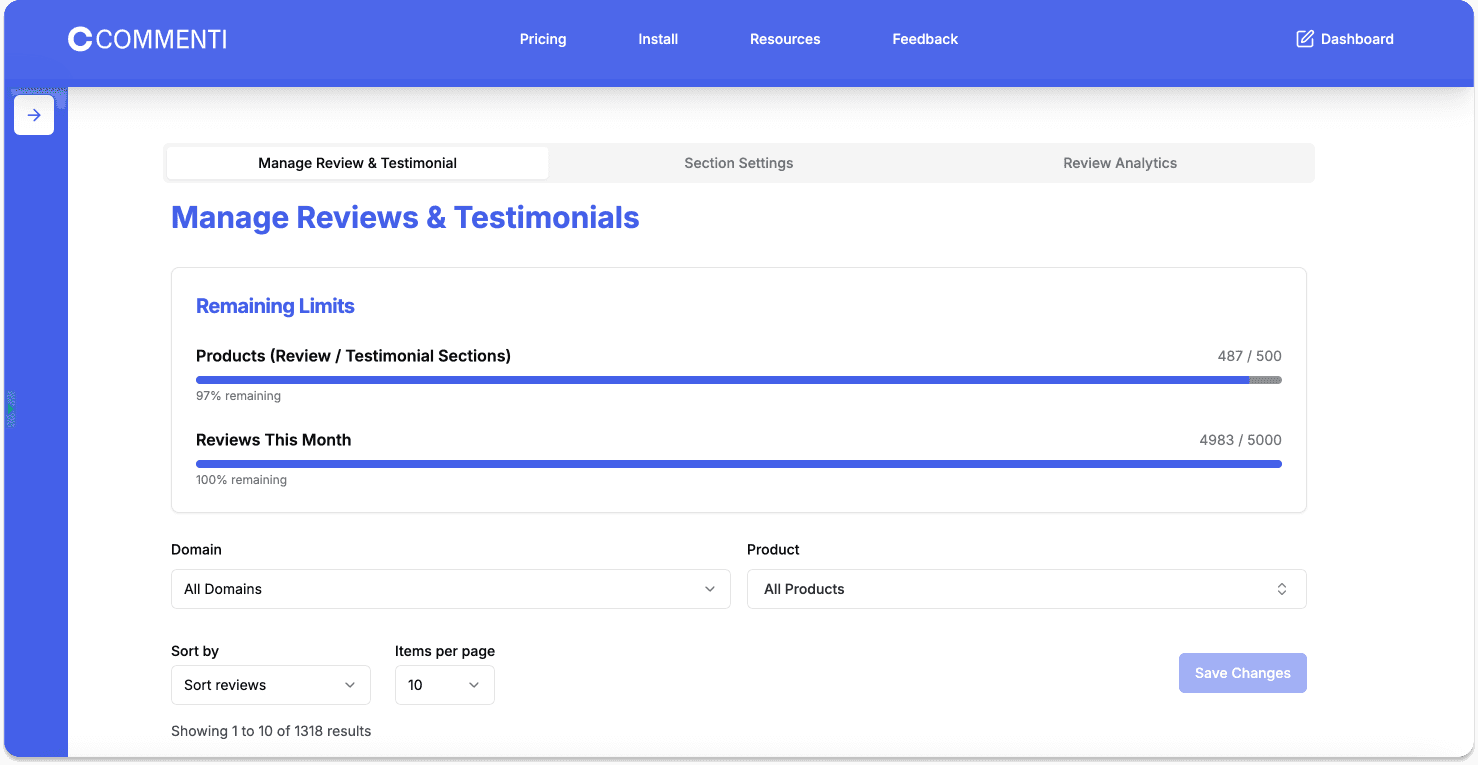The image size is (1478, 765).
Task: Click the Items per page chevron
Action: point(474,685)
